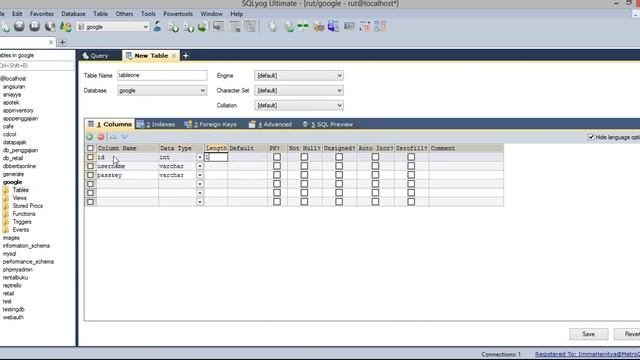Viewport: 640px width, 360px height.
Task: Click the green double-arrow synchronize icon
Action: (303, 27)
